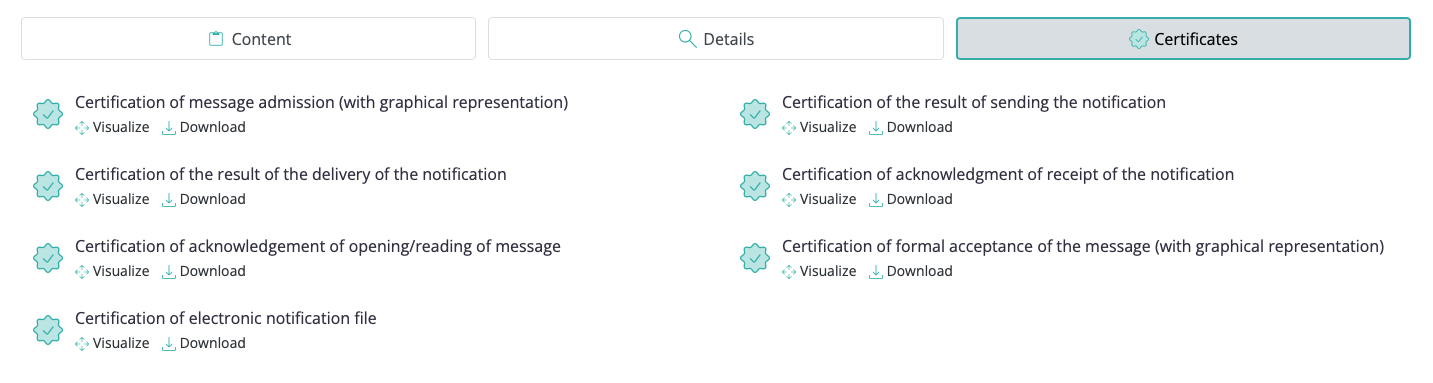This screenshot has height=383, width=1433.
Task: Click 'Certification of message admission (with graphical representation)' title
Action: tap(322, 102)
